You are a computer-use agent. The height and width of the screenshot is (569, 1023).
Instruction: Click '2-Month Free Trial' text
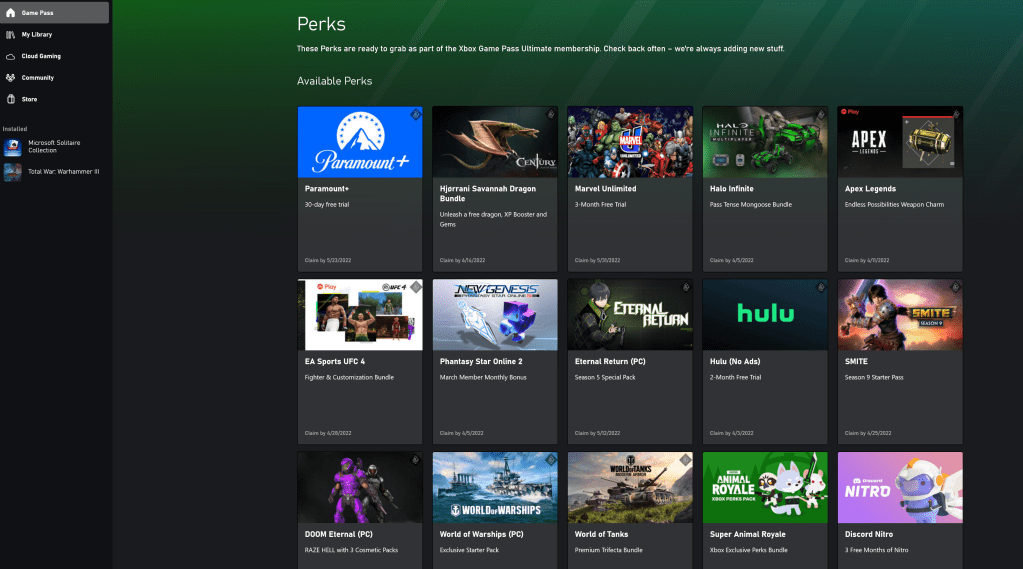735,377
